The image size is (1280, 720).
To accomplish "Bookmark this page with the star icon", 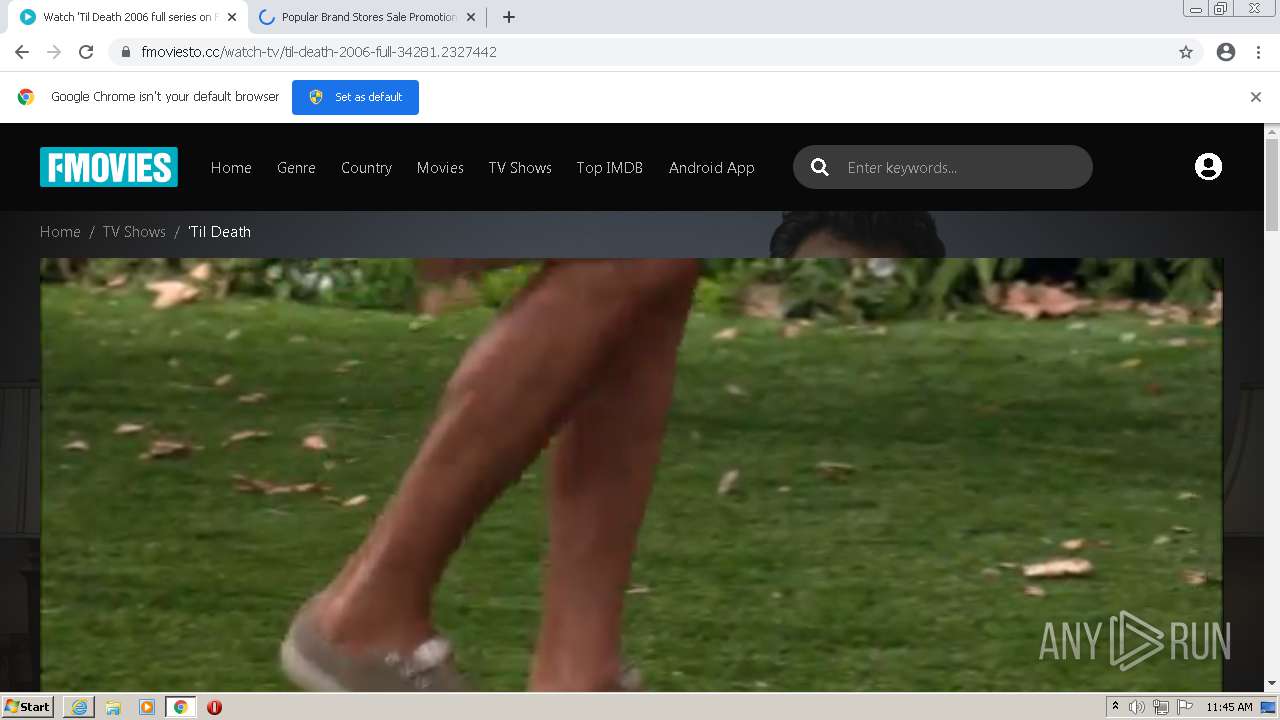I will [x=1186, y=52].
